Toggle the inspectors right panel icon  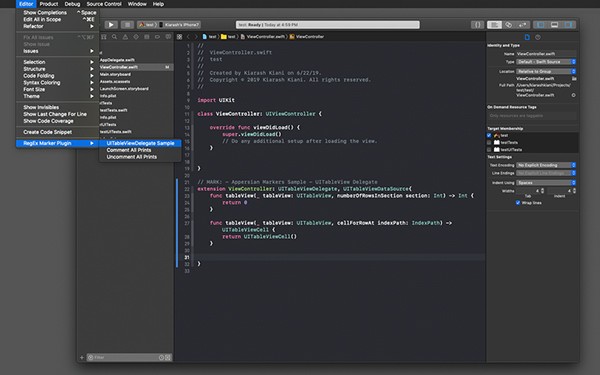pyautogui.click(x=569, y=25)
